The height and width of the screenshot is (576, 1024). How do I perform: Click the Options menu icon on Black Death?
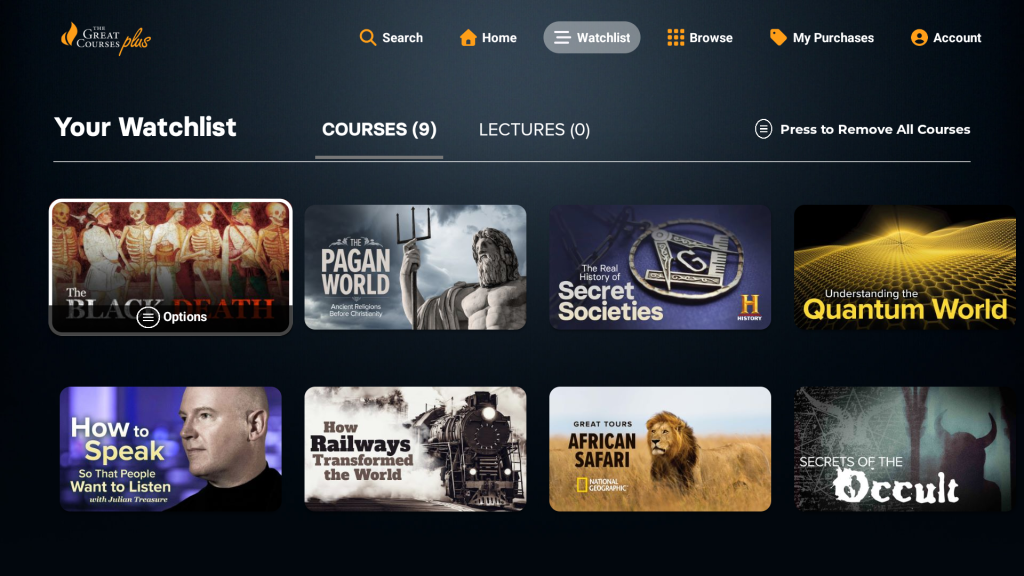148,317
